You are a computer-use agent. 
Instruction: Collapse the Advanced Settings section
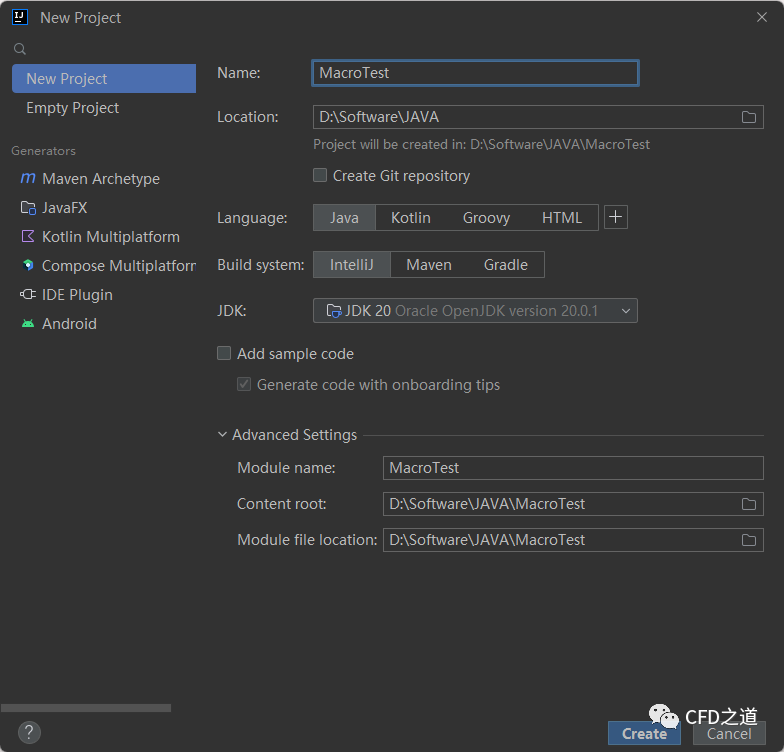223,435
